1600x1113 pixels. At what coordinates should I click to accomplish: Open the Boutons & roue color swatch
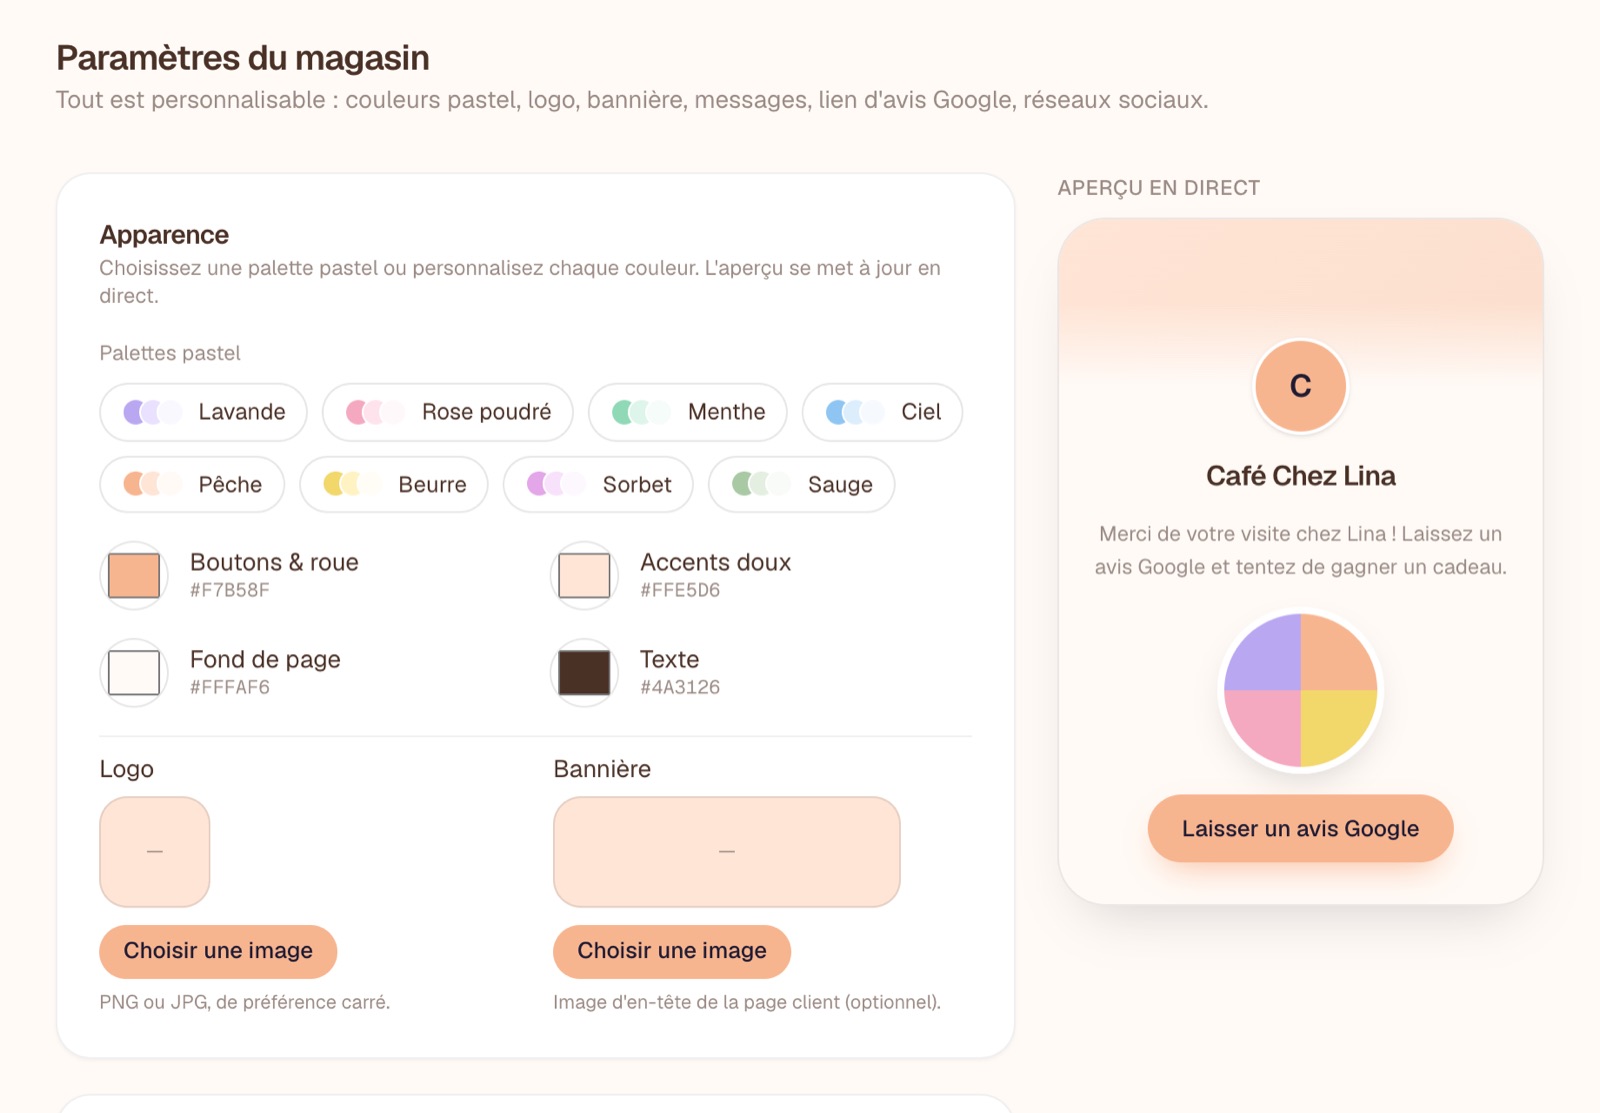tap(134, 576)
